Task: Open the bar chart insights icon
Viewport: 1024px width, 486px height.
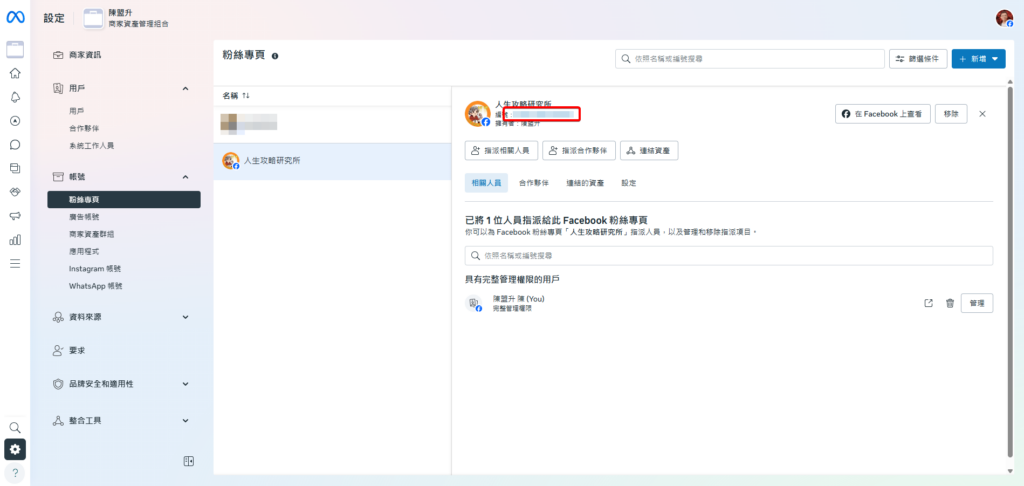Action: [15, 240]
